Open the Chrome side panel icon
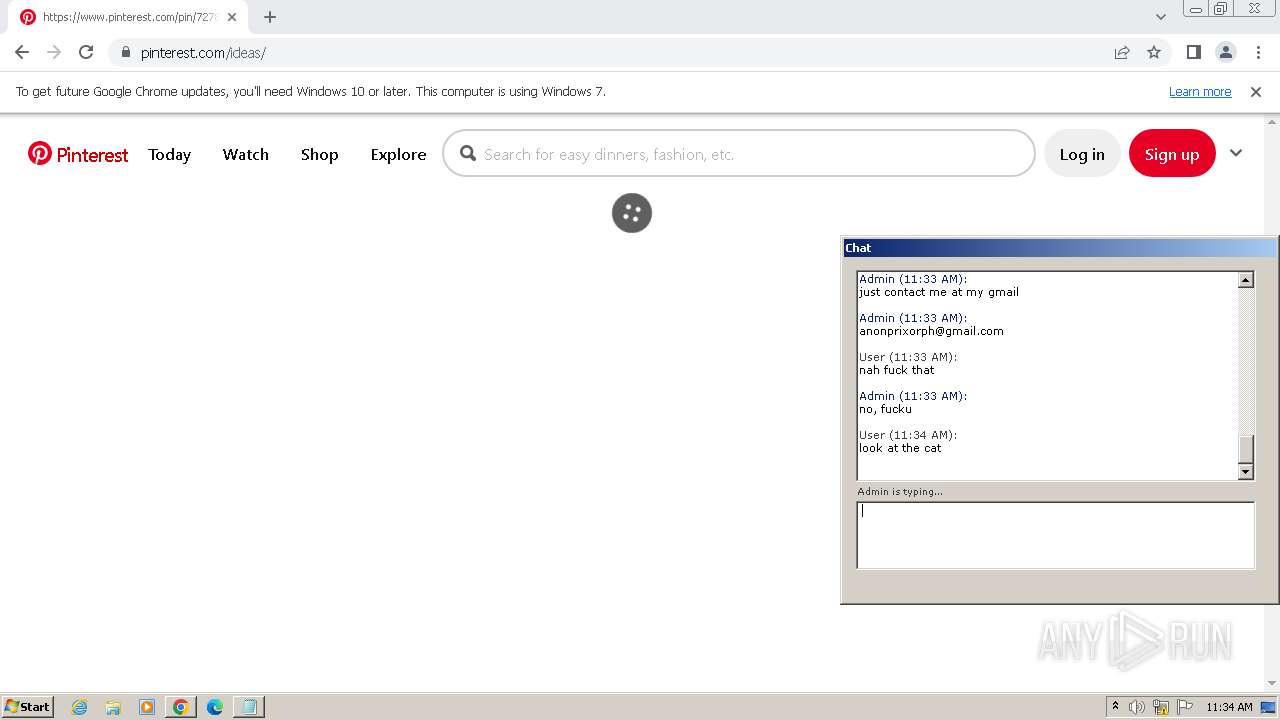The height and width of the screenshot is (720, 1280). click(1193, 52)
